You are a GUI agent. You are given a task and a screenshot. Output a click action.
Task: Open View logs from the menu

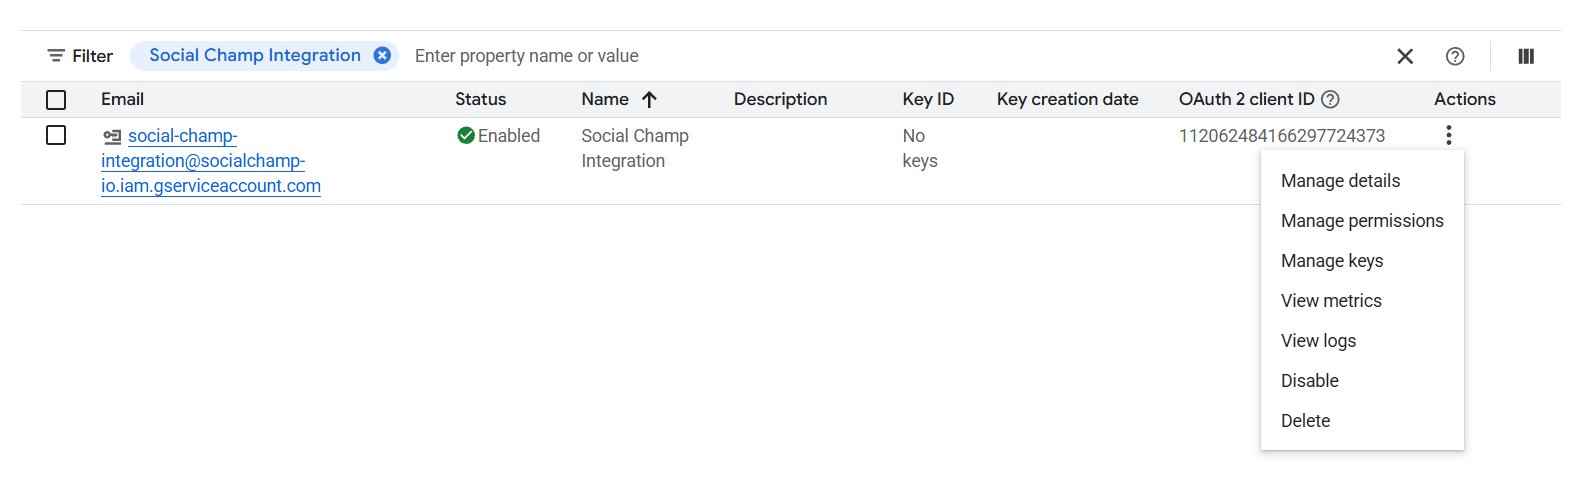coord(1318,341)
